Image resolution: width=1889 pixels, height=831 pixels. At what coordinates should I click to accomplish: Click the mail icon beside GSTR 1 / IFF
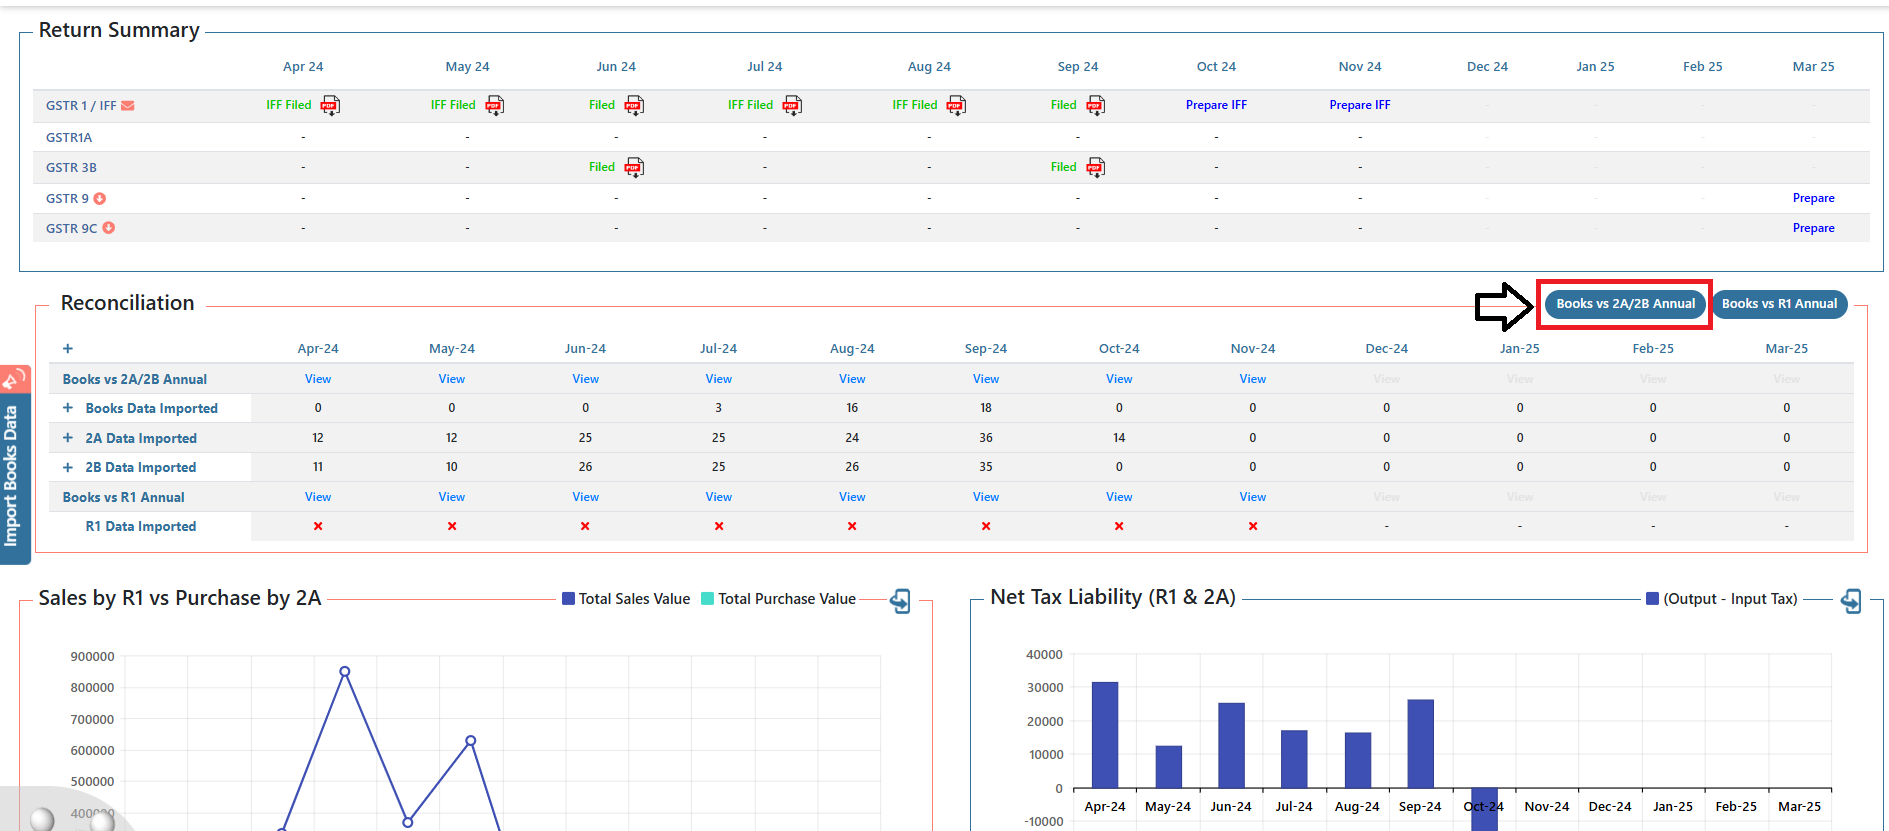tap(128, 105)
